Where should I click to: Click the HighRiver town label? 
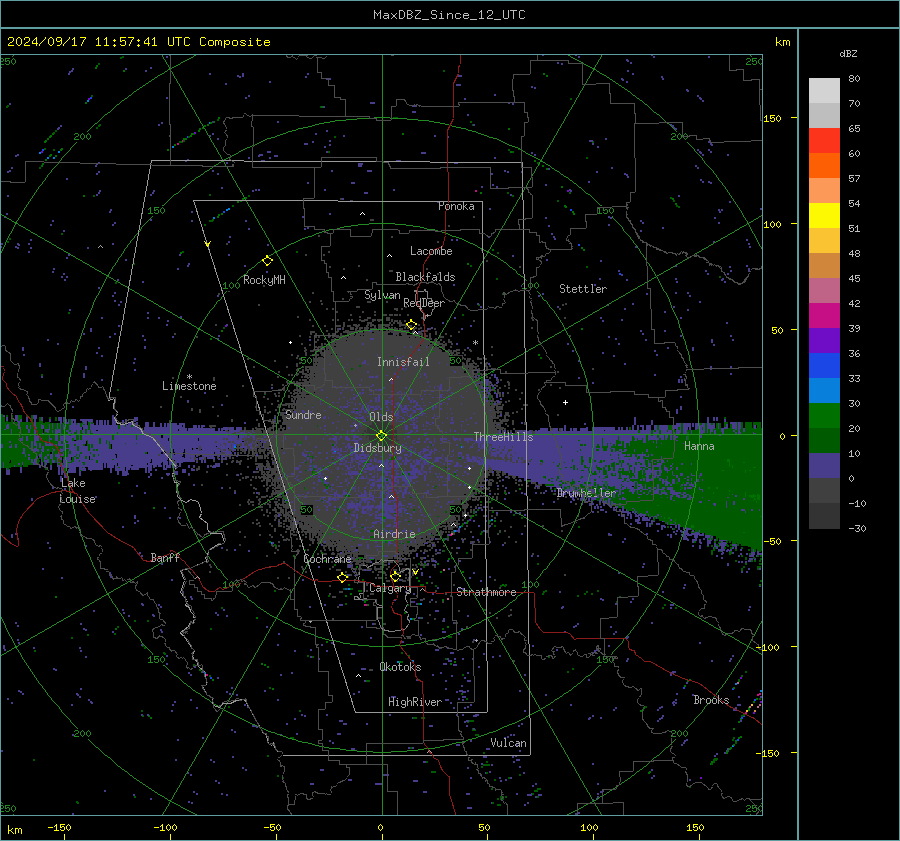coord(415,702)
